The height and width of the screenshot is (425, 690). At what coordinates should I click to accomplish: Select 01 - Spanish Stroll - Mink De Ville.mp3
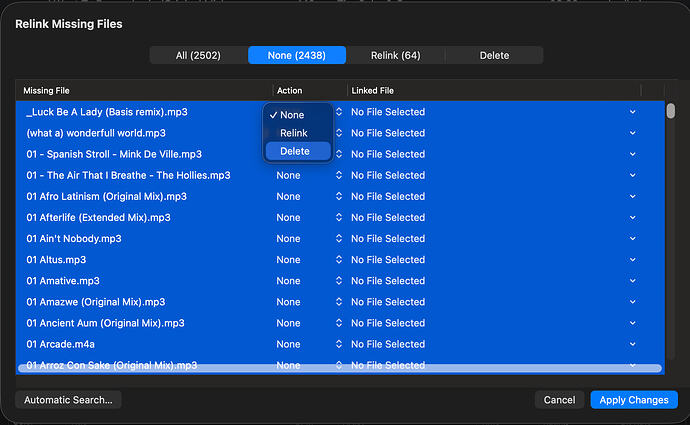pyautogui.click(x=114, y=154)
